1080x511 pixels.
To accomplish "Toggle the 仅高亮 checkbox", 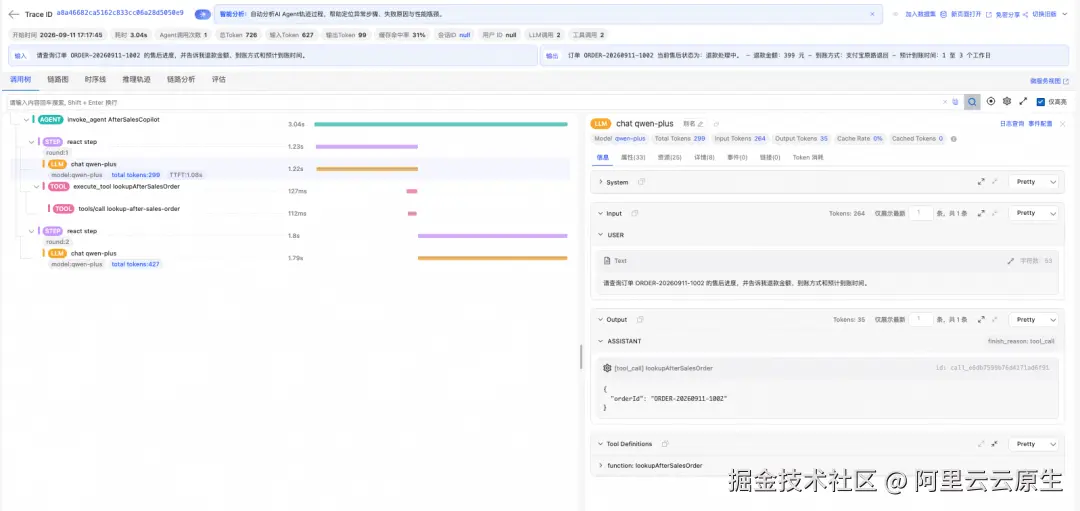I will click(x=1041, y=102).
